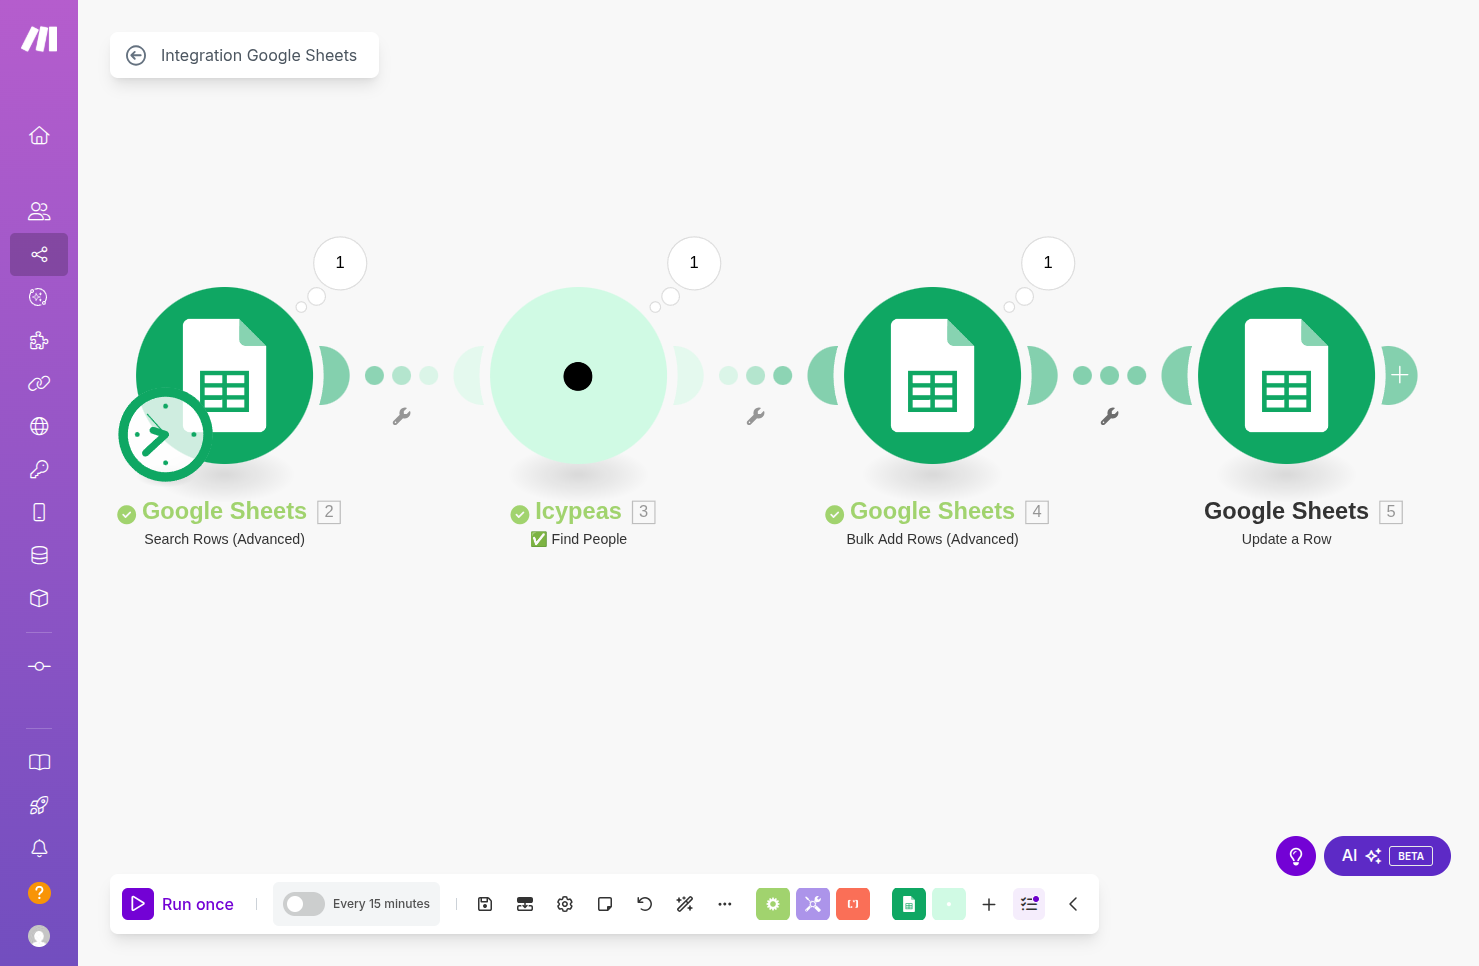Open Team section in the sidebar

pyautogui.click(x=39, y=211)
